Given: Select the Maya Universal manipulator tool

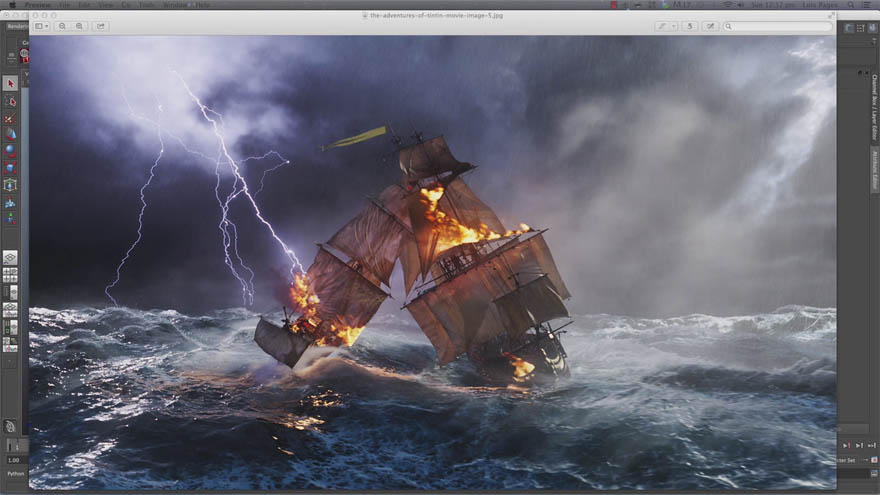Looking at the screenshot, I should click(10, 185).
